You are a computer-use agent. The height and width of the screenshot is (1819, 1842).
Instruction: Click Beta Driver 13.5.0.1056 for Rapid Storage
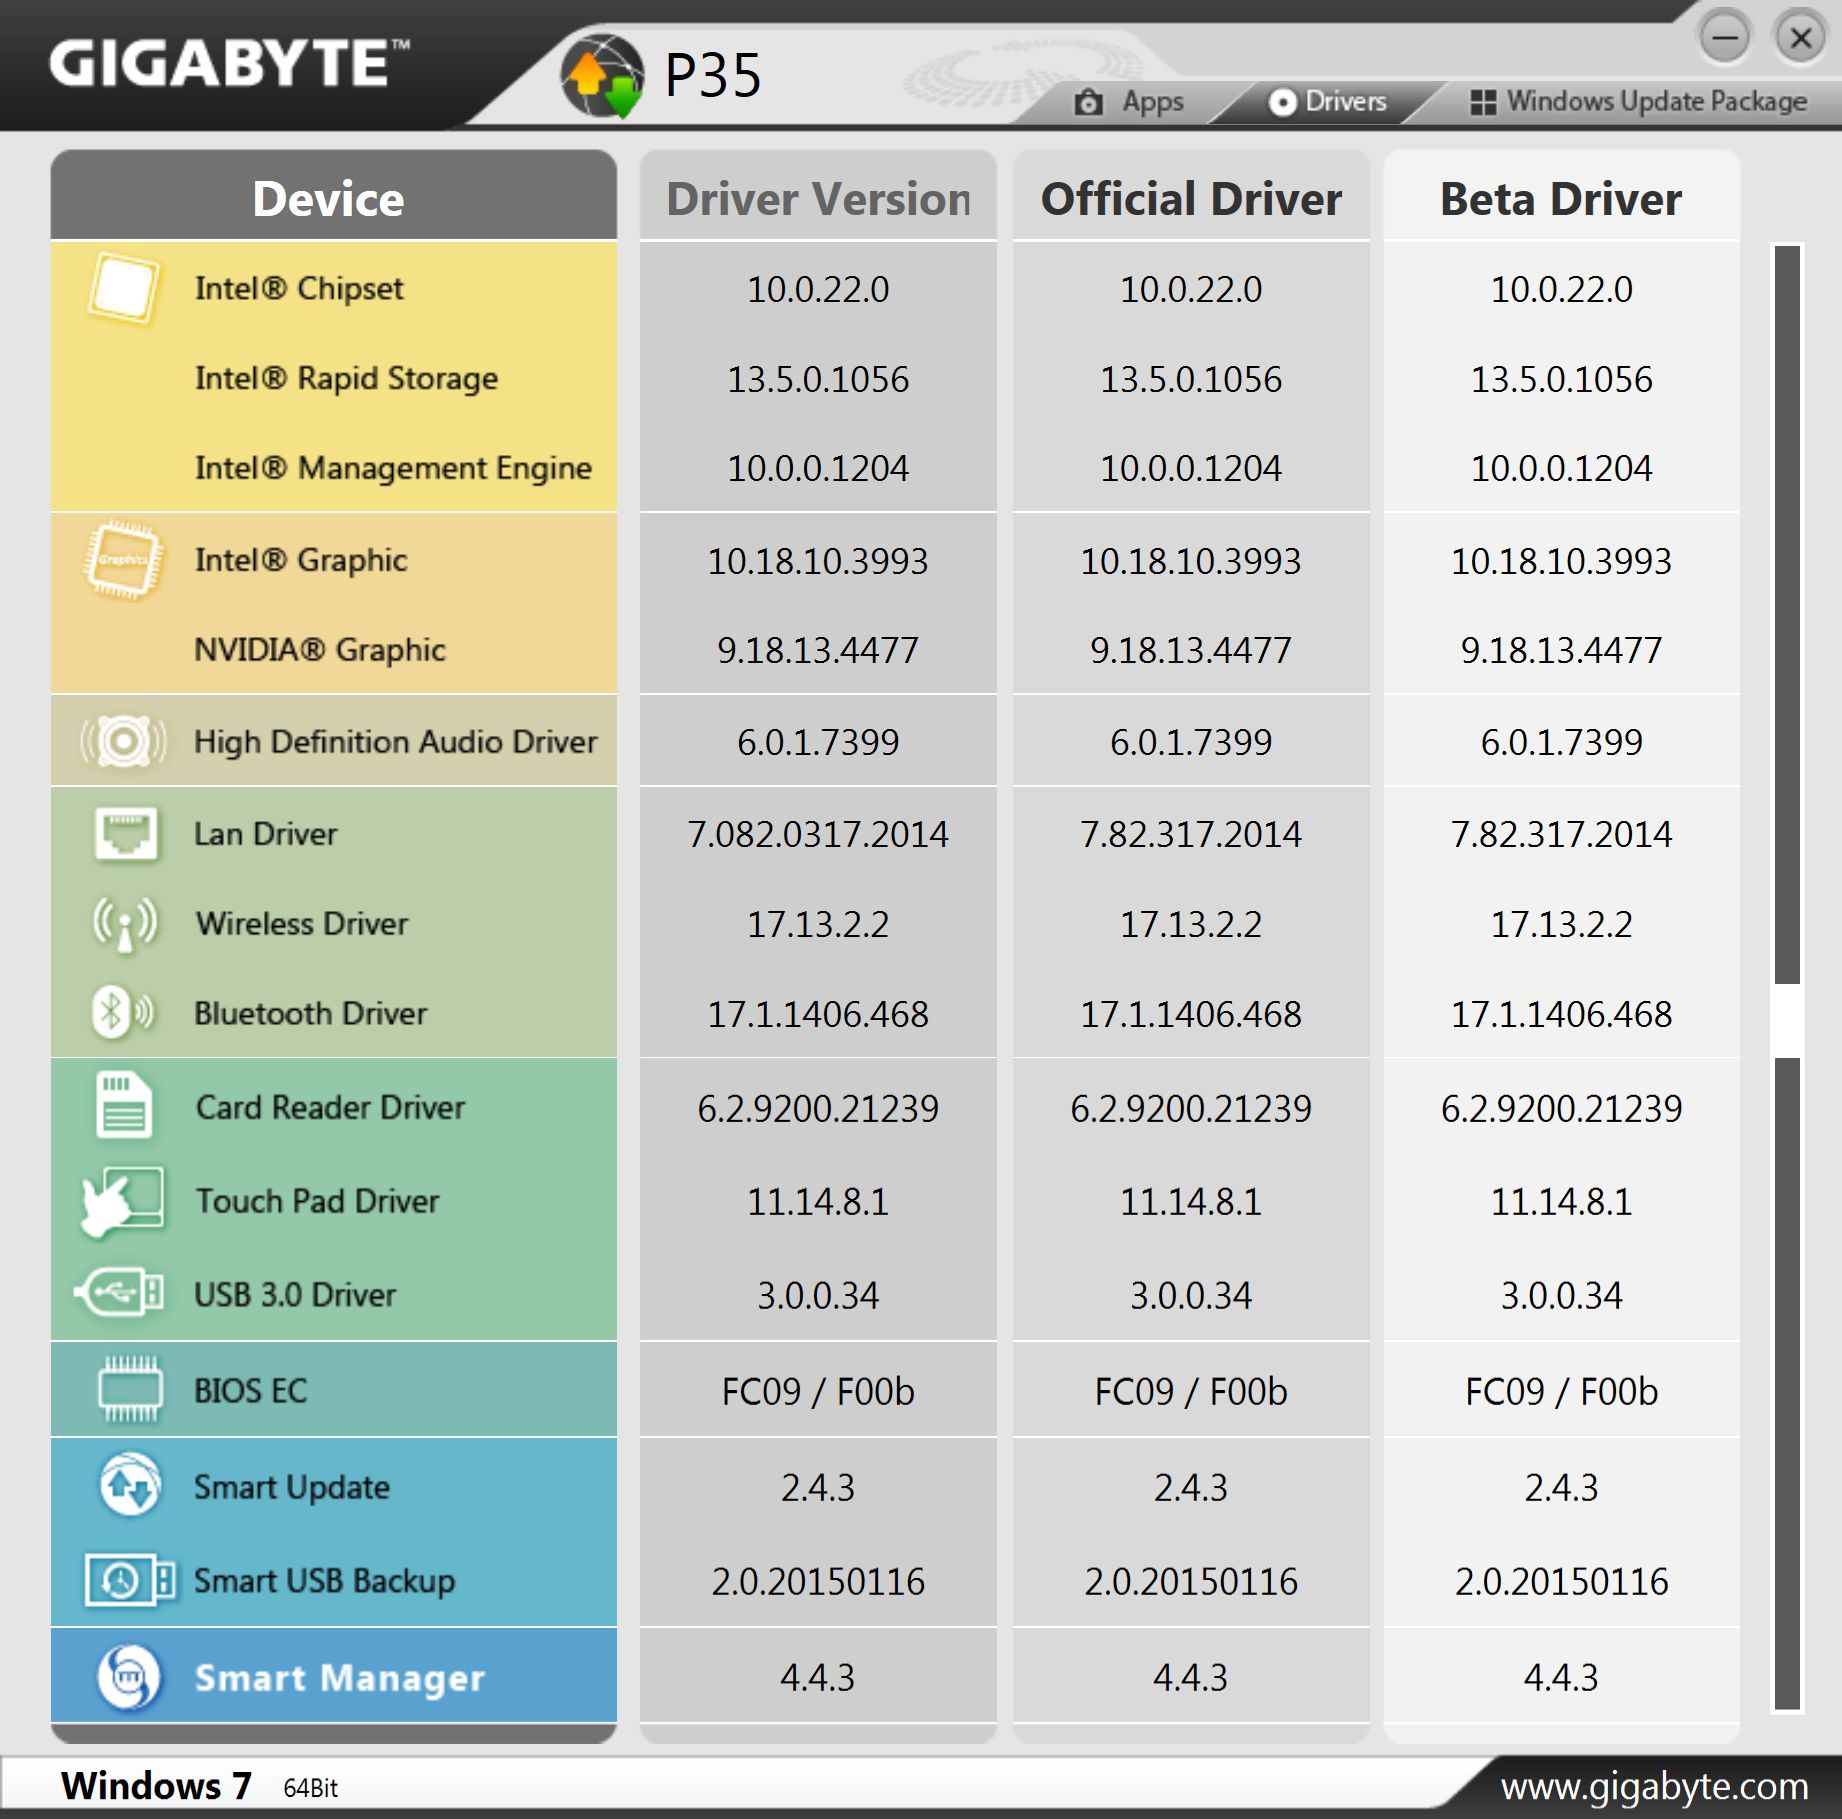pyautogui.click(x=1561, y=379)
